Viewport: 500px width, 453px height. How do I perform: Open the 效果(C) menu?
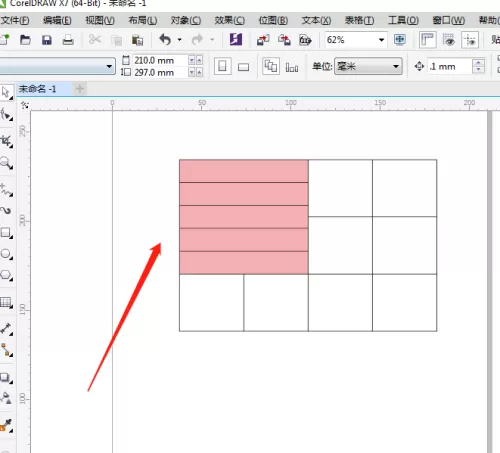click(229, 21)
